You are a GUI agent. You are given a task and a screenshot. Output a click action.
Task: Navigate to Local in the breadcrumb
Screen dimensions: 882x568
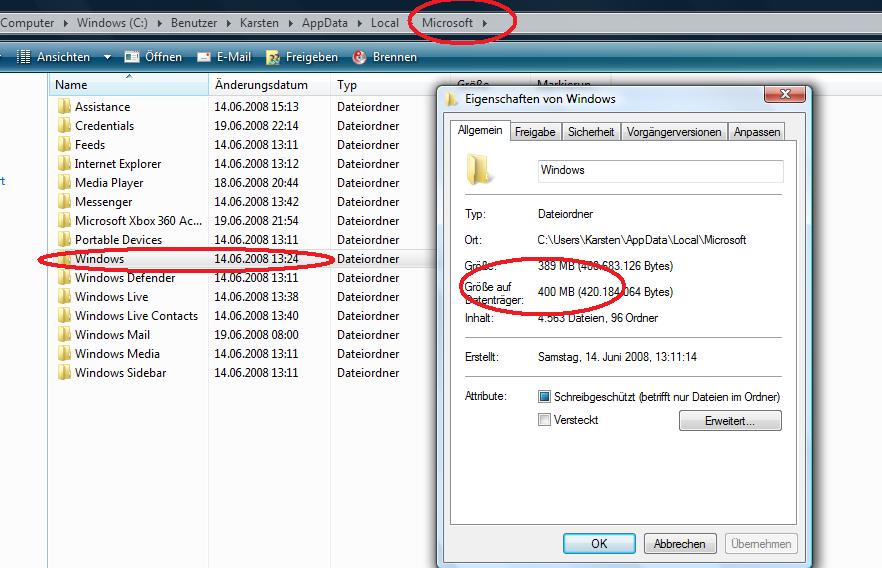click(385, 23)
